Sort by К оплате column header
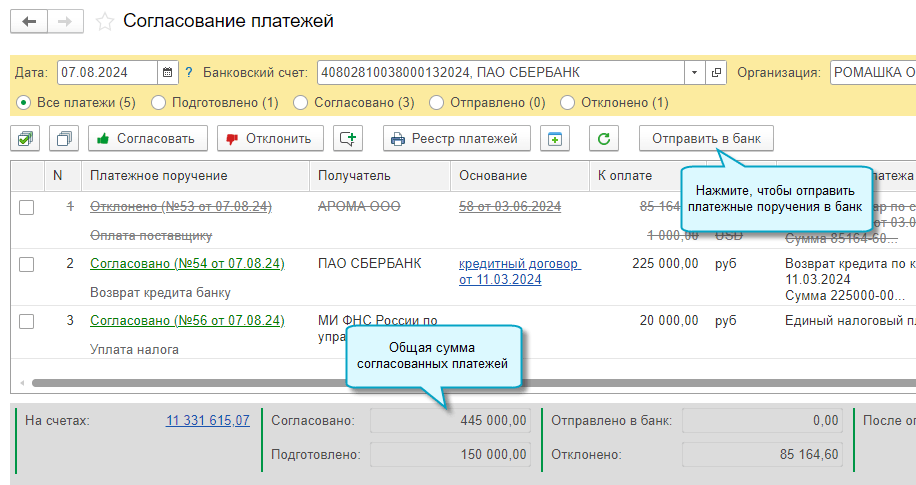This screenshot has height=485, width=916. [x=635, y=176]
